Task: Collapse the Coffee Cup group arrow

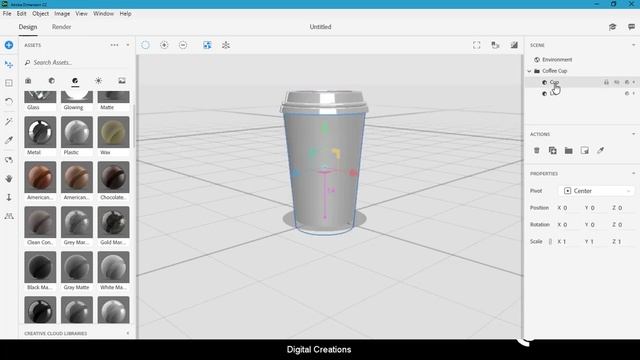Action: pyautogui.click(x=530, y=71)
